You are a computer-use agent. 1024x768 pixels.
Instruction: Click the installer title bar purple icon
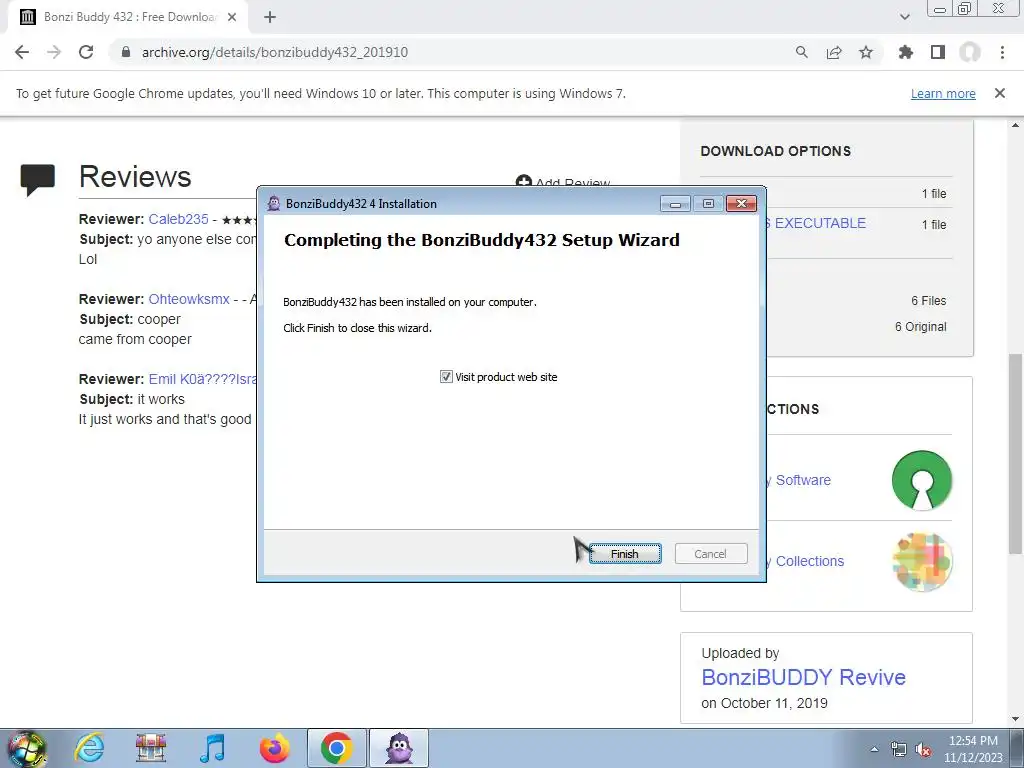274,204
